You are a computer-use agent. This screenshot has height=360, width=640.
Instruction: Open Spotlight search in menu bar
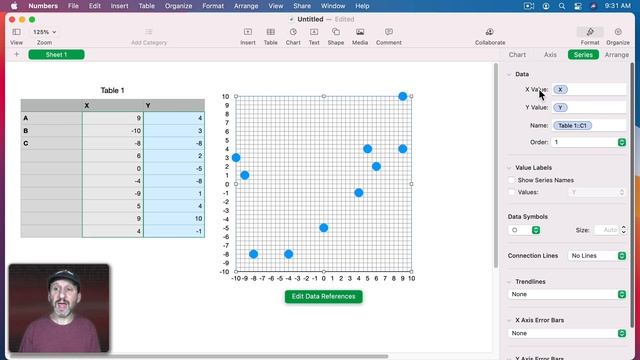pos(562,6)
